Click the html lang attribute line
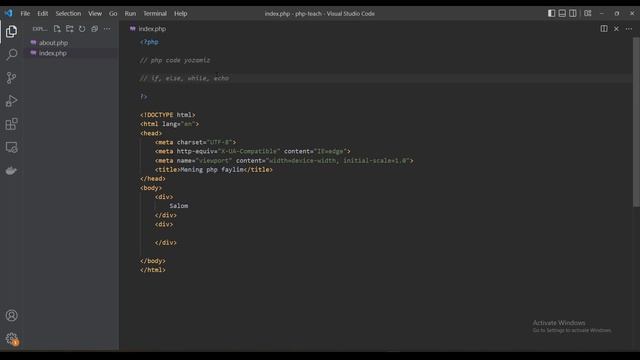The image size is (640, 360). pyautogui.click(x=169, y=124)
